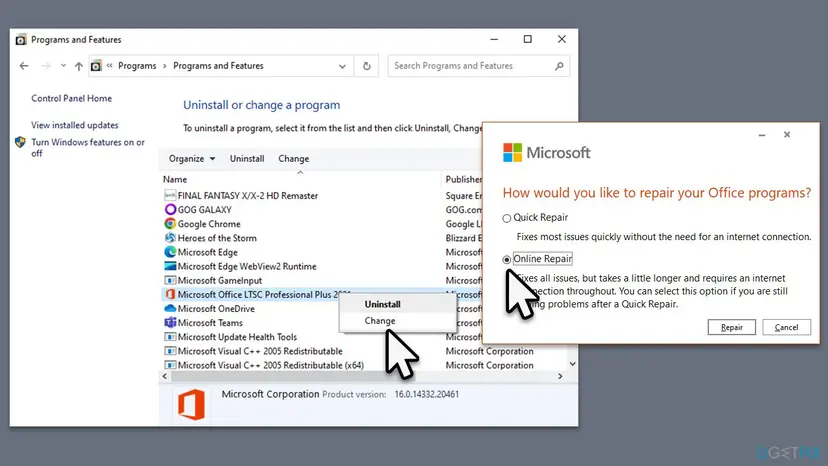Viewport: 828px width, 466px height.
Task: Minimize the Office repair dialog
Action: 761,135
